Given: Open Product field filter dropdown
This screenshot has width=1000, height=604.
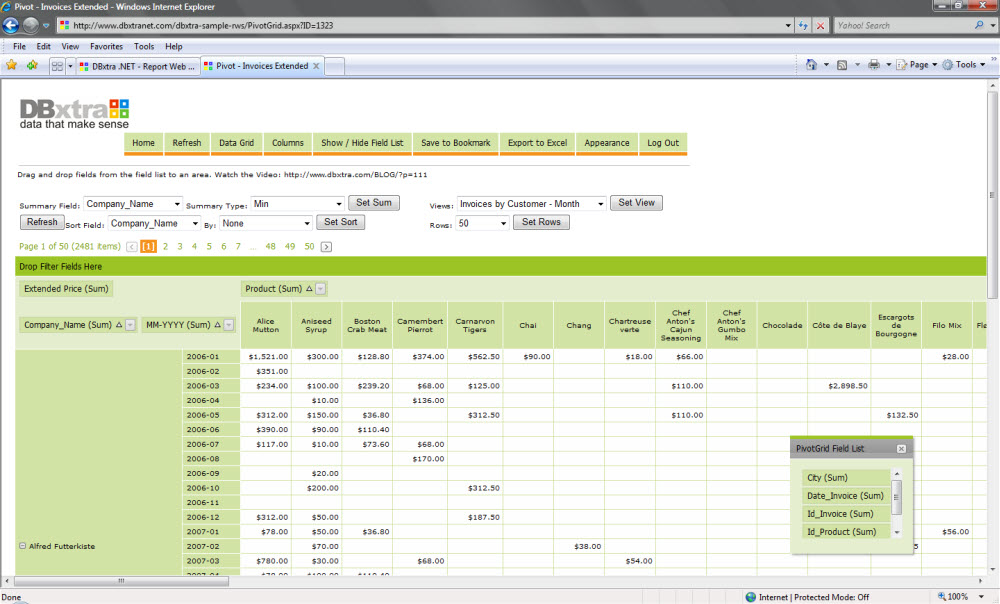Looking at the screenshot, I should (x=321, y=289).
